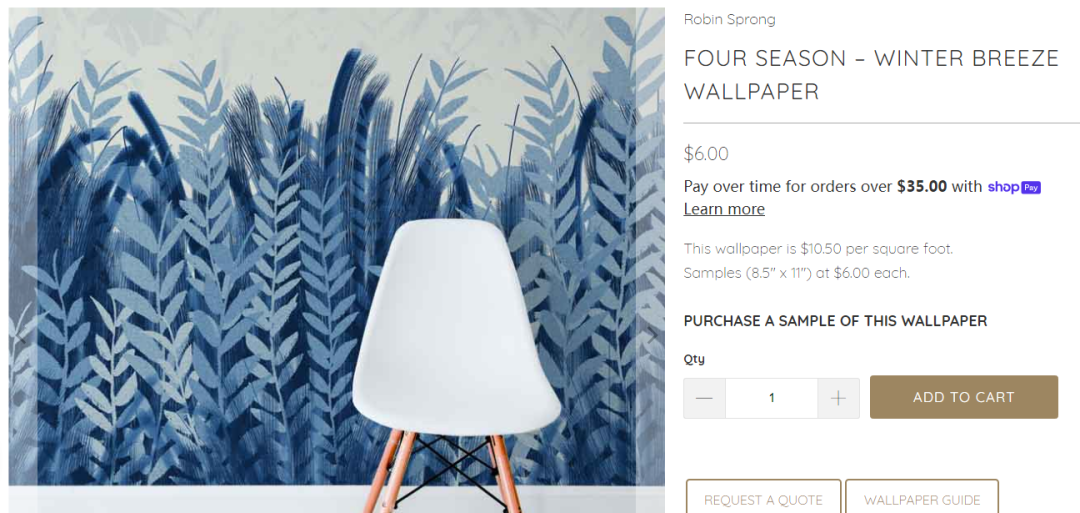Open the Wallpaper Guide
This screenshot has width=1080, height=513.
922,499
